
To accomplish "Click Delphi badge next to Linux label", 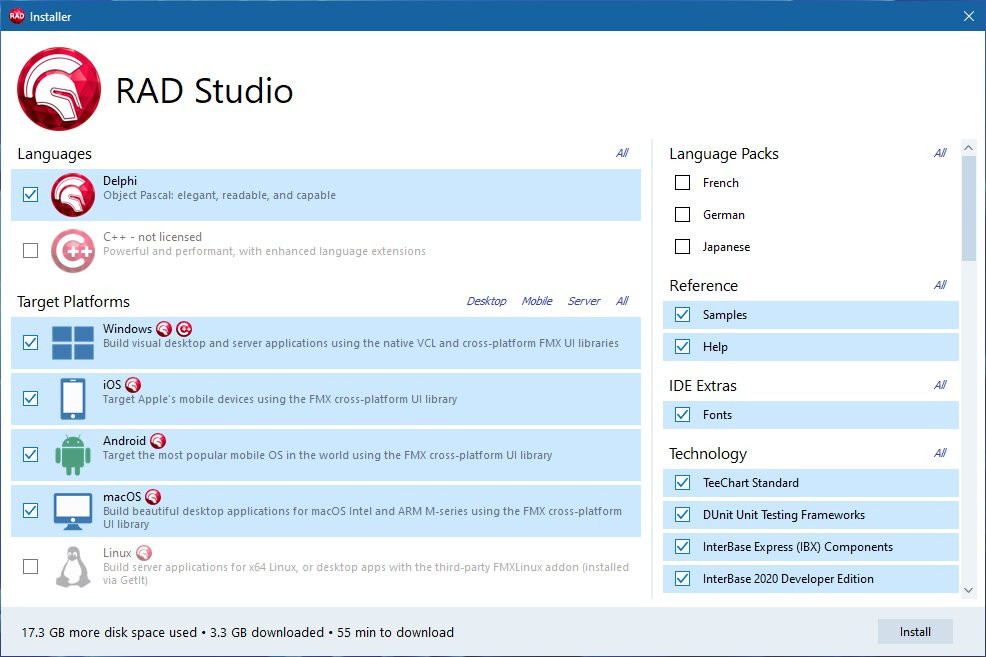I will point(144,553).
